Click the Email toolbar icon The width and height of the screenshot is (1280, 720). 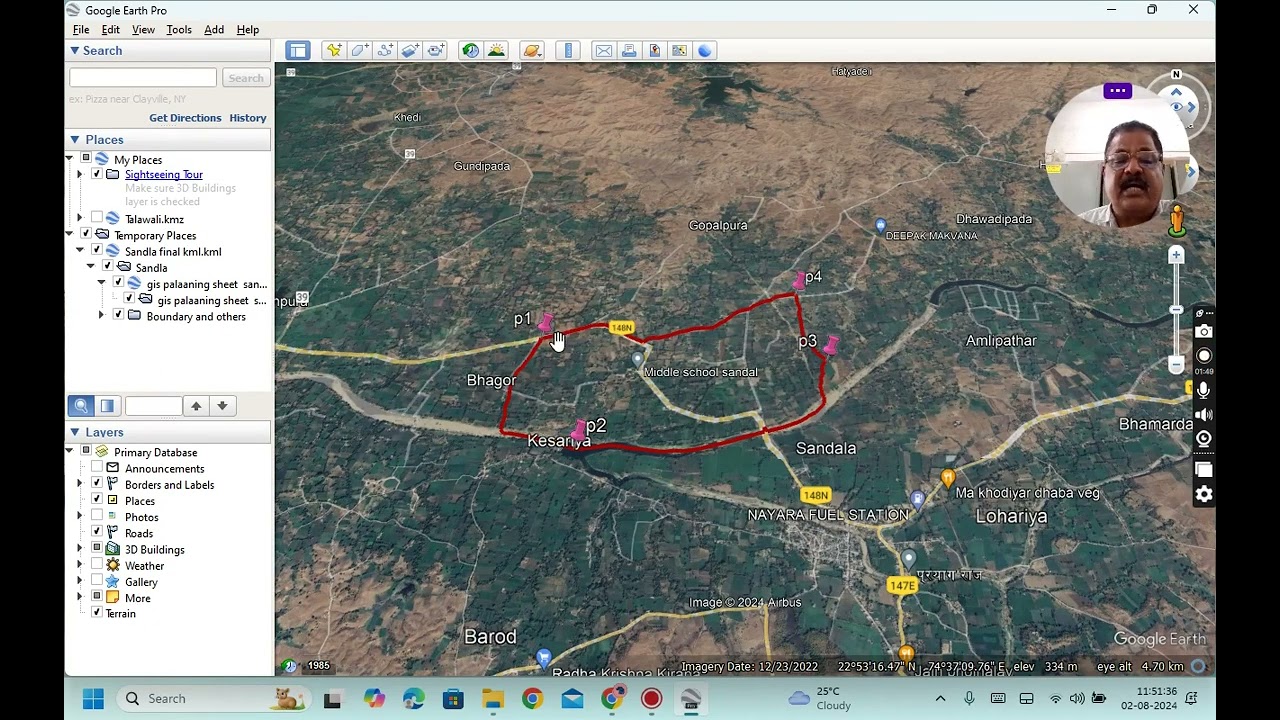click(x=603, y=50)
